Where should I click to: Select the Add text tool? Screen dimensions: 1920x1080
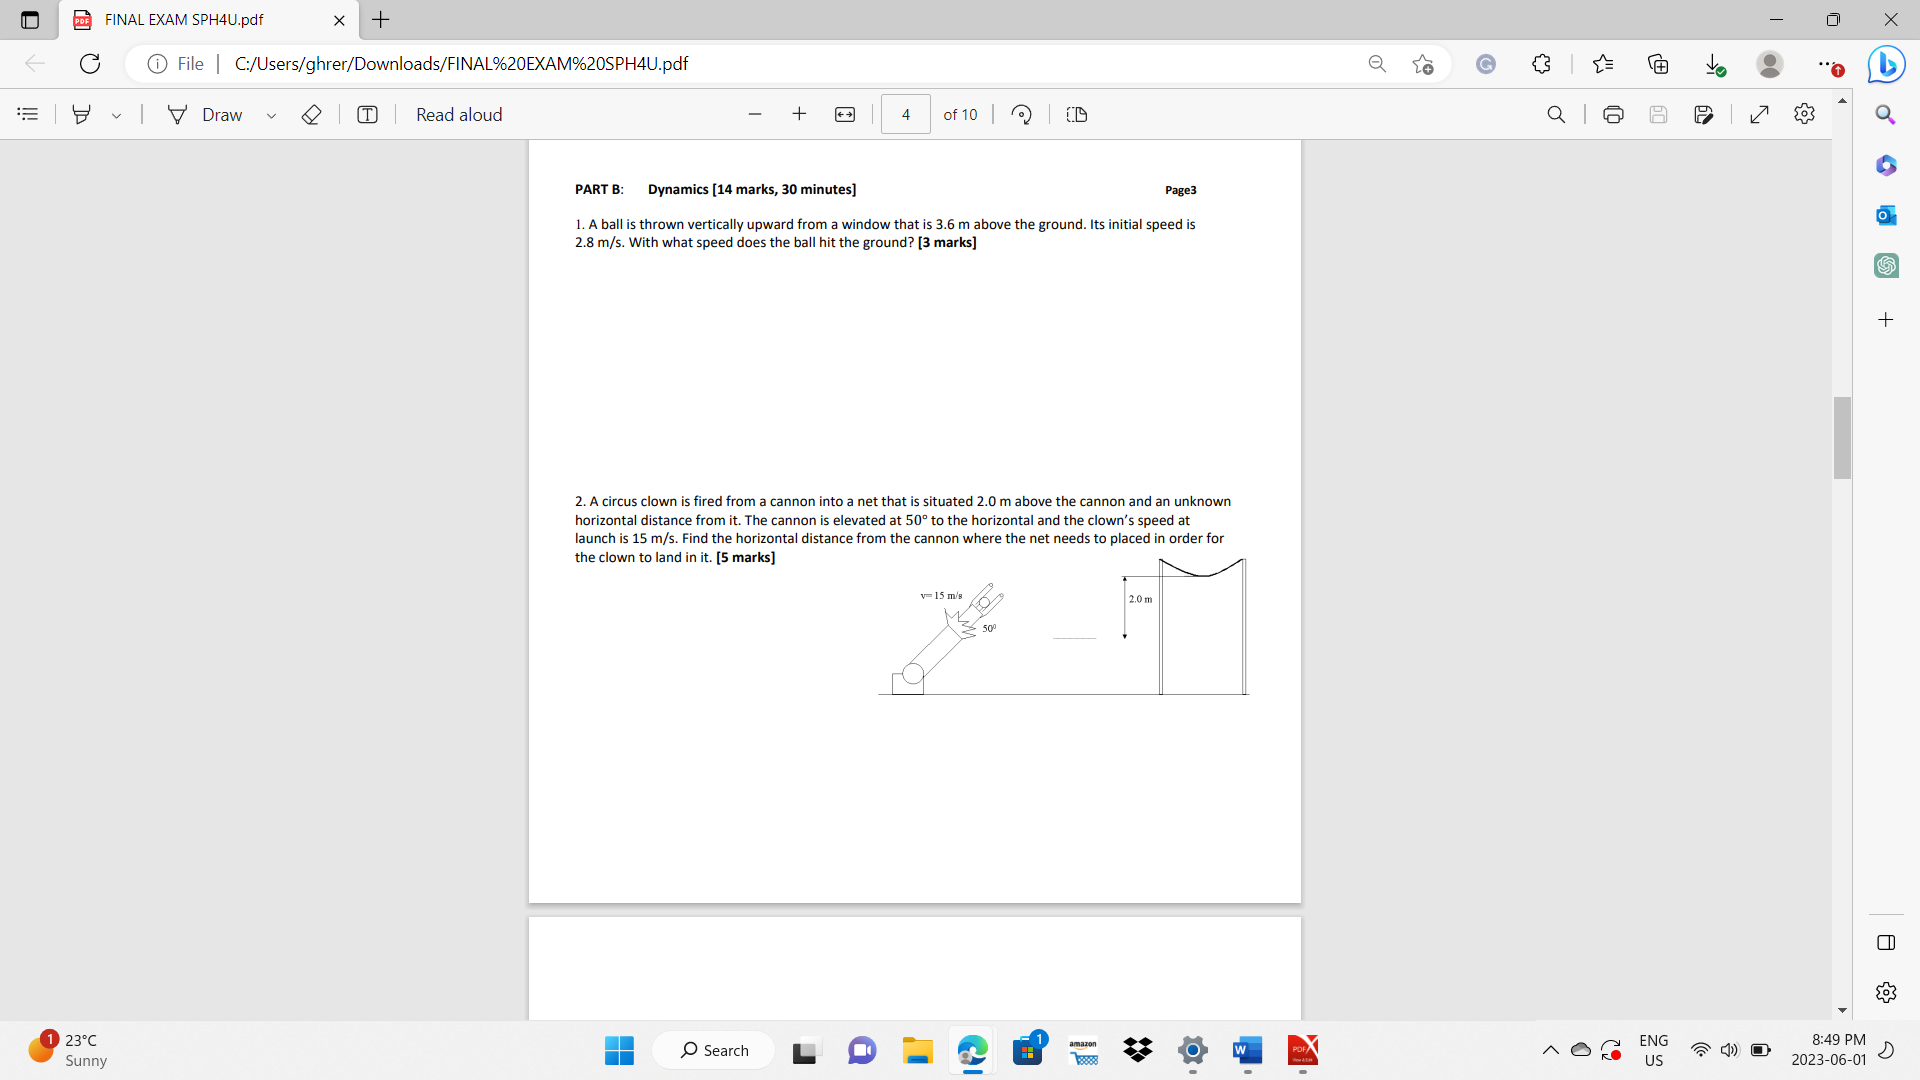click(x=367, y=114)
